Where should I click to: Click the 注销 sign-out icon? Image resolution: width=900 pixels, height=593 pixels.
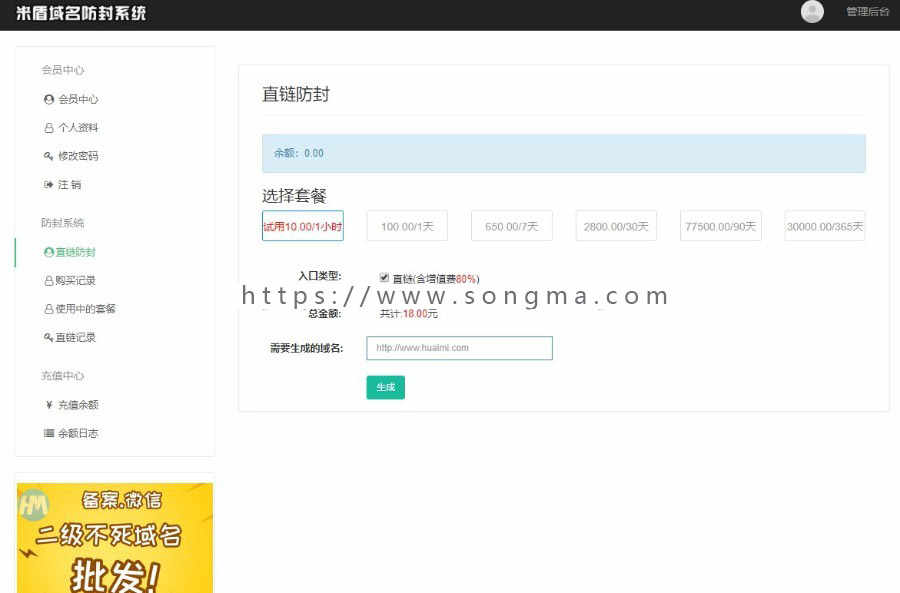coord(49,185)
